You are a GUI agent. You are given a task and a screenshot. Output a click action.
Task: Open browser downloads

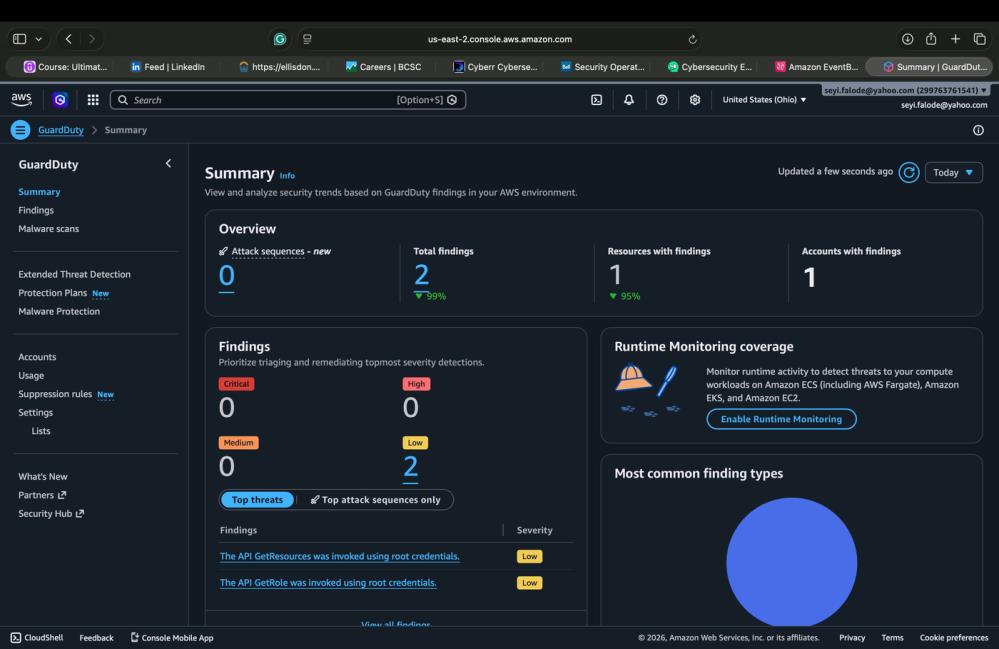(907, 39)
